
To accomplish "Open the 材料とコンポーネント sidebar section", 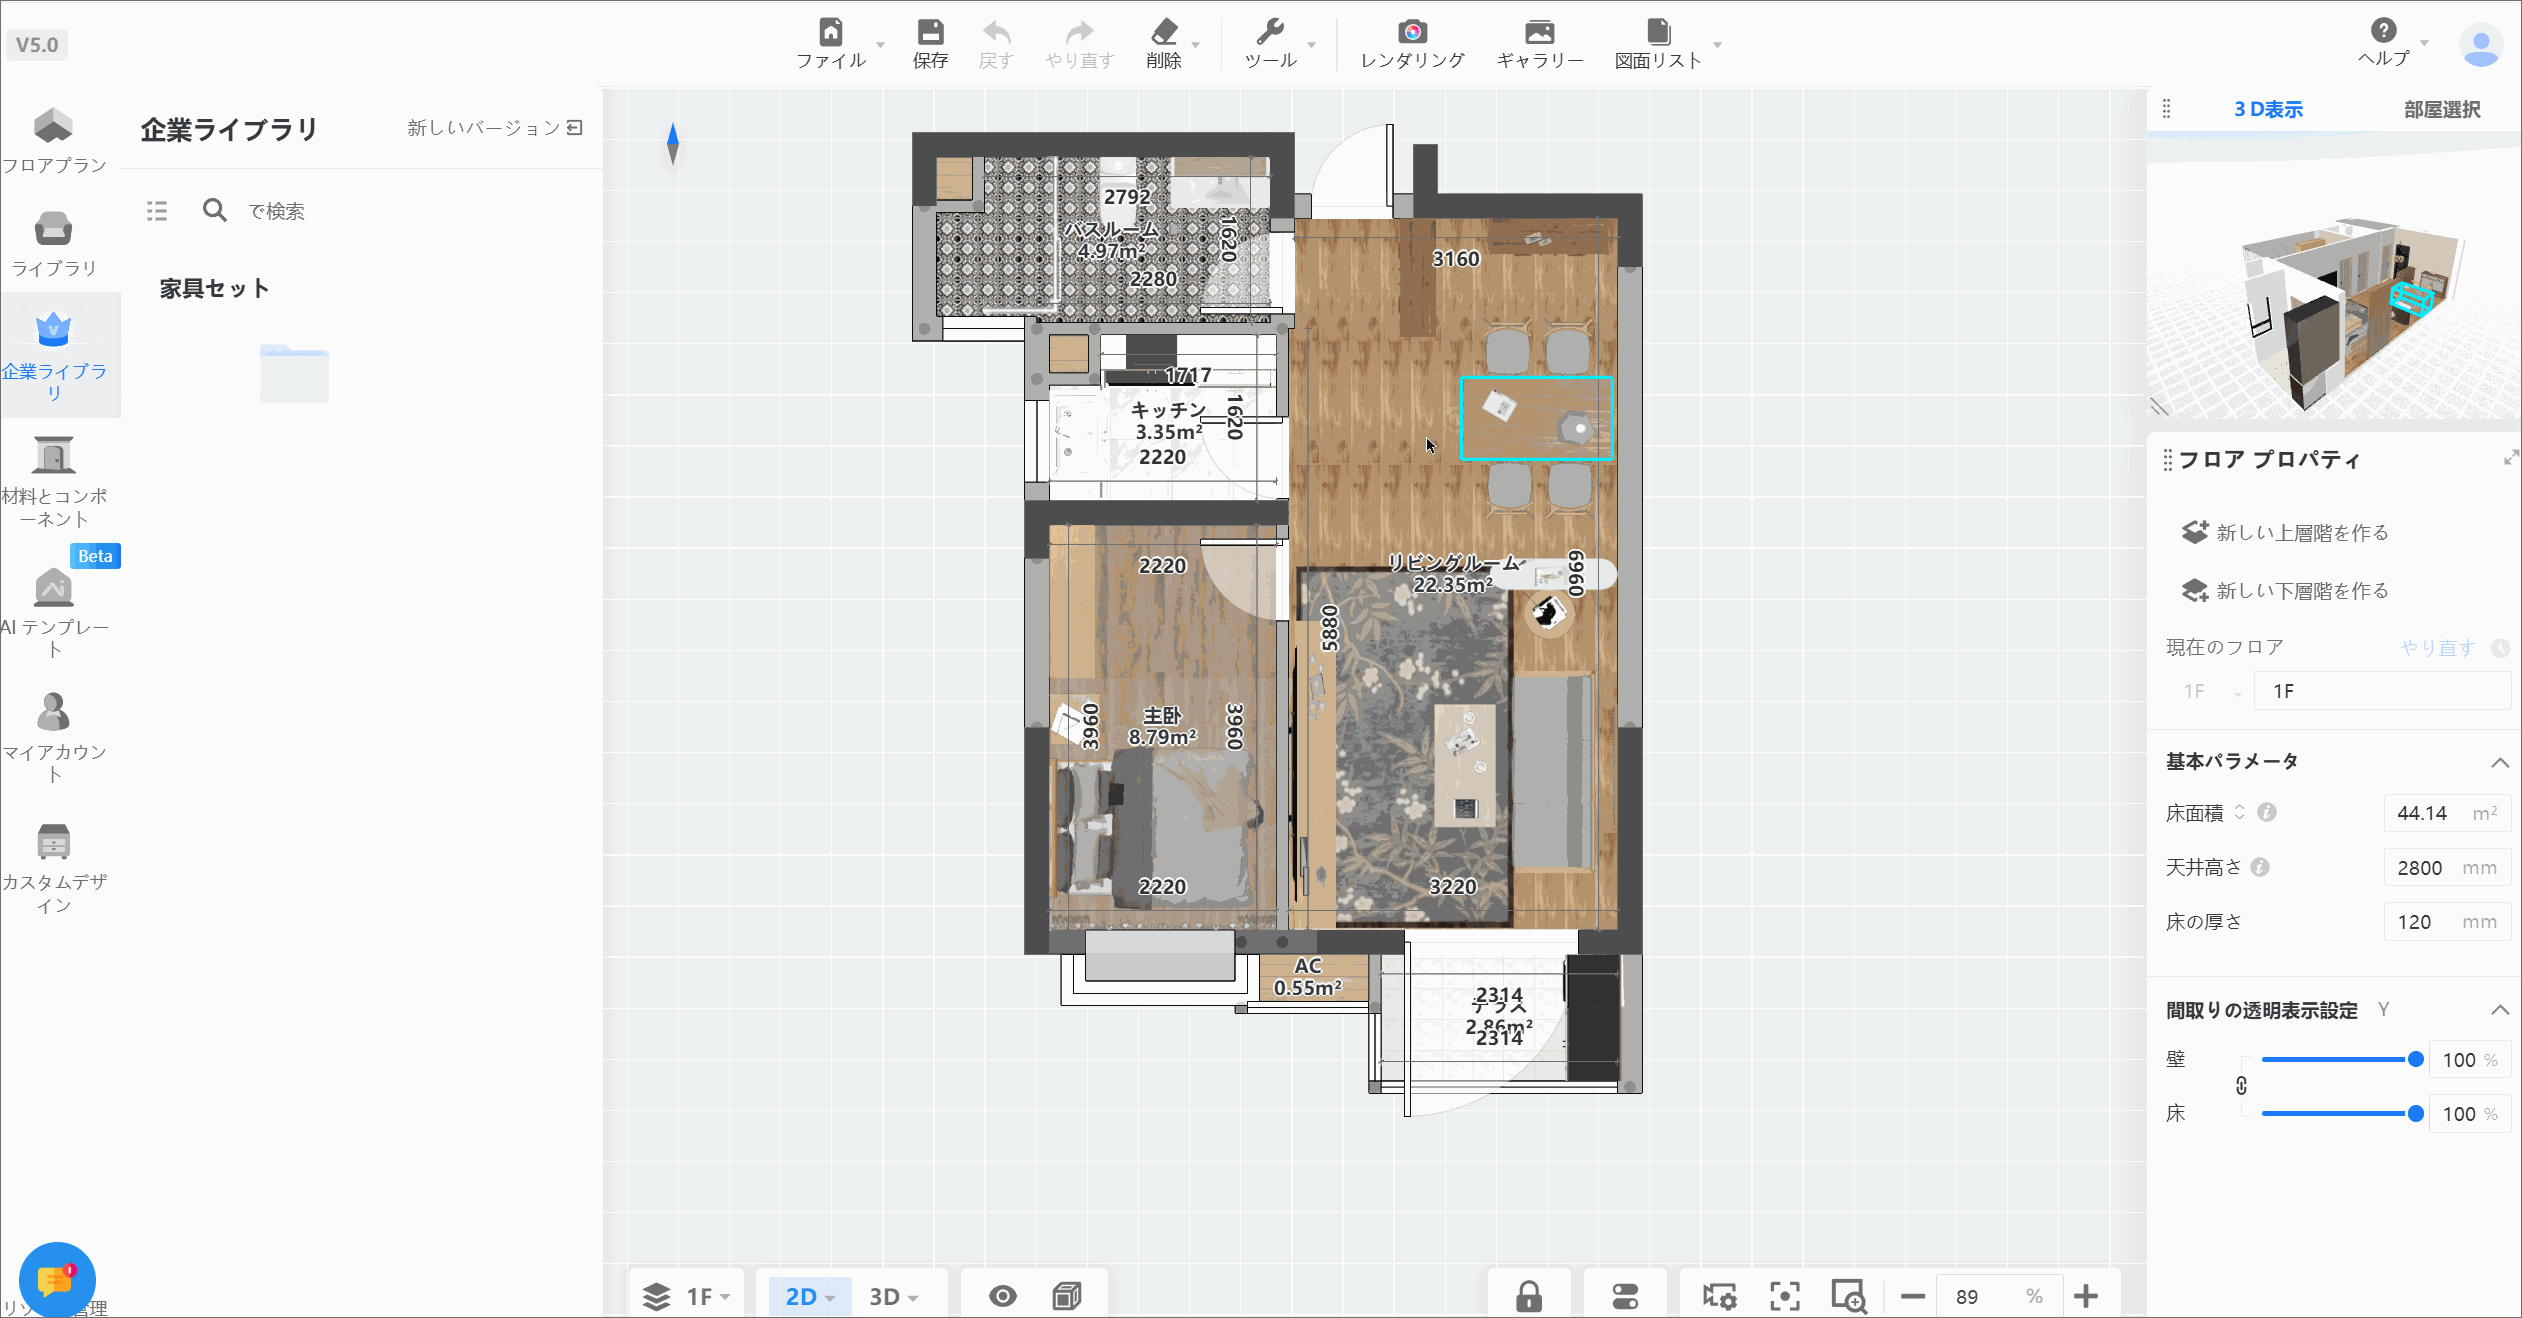I will (54, 481).
